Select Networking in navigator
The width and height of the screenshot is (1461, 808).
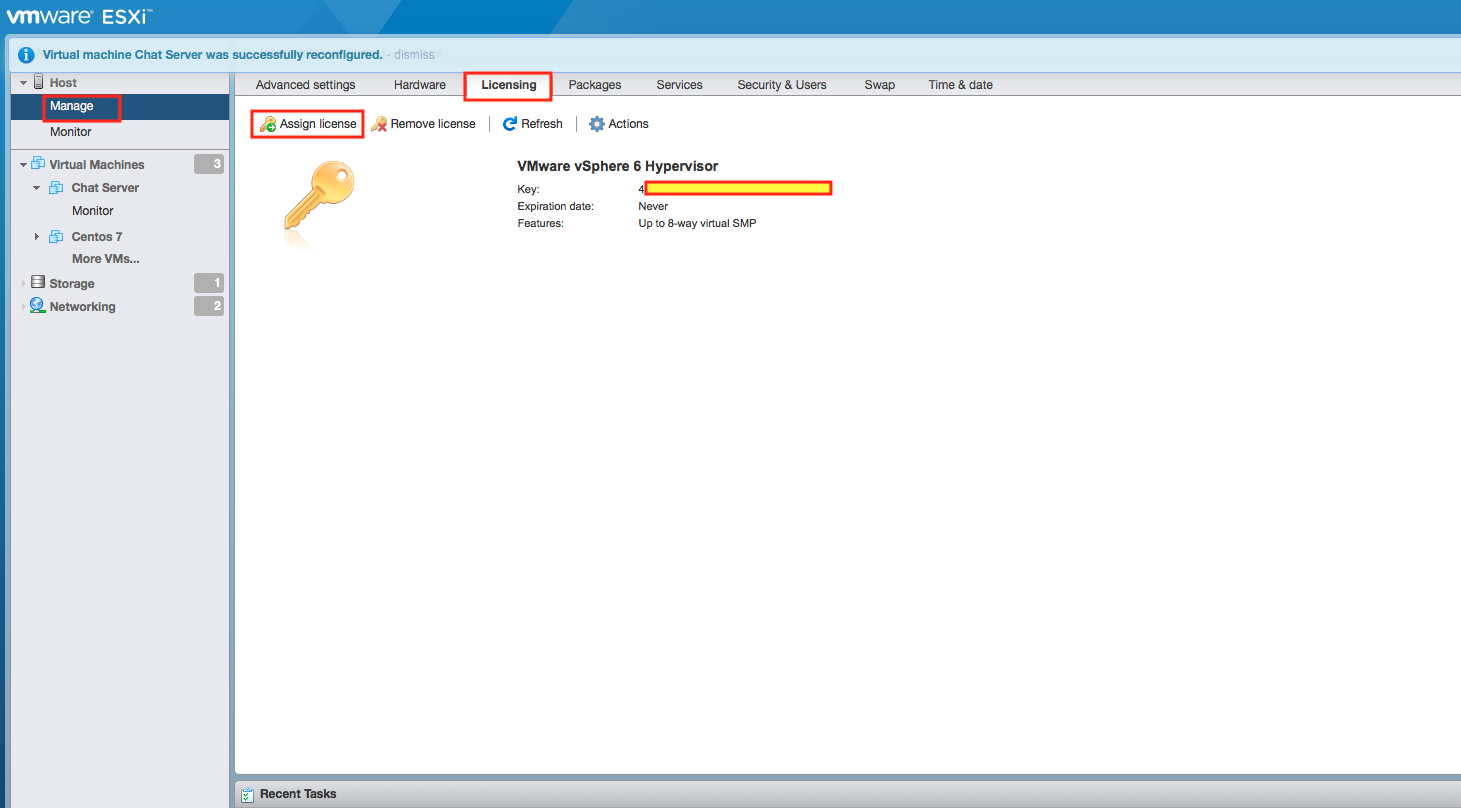pyautogui.click(x=83, y=307)
